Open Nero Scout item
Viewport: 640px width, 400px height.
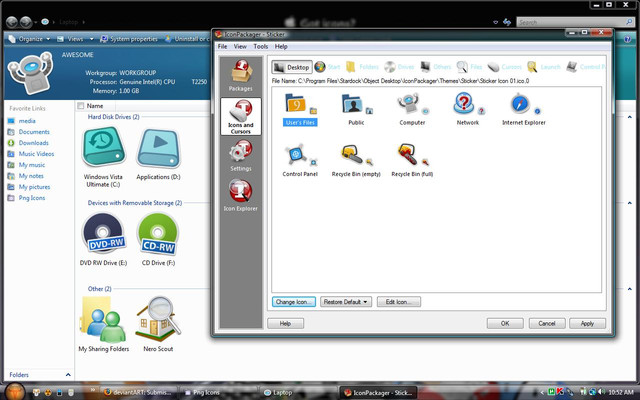(x=158, y=324)
